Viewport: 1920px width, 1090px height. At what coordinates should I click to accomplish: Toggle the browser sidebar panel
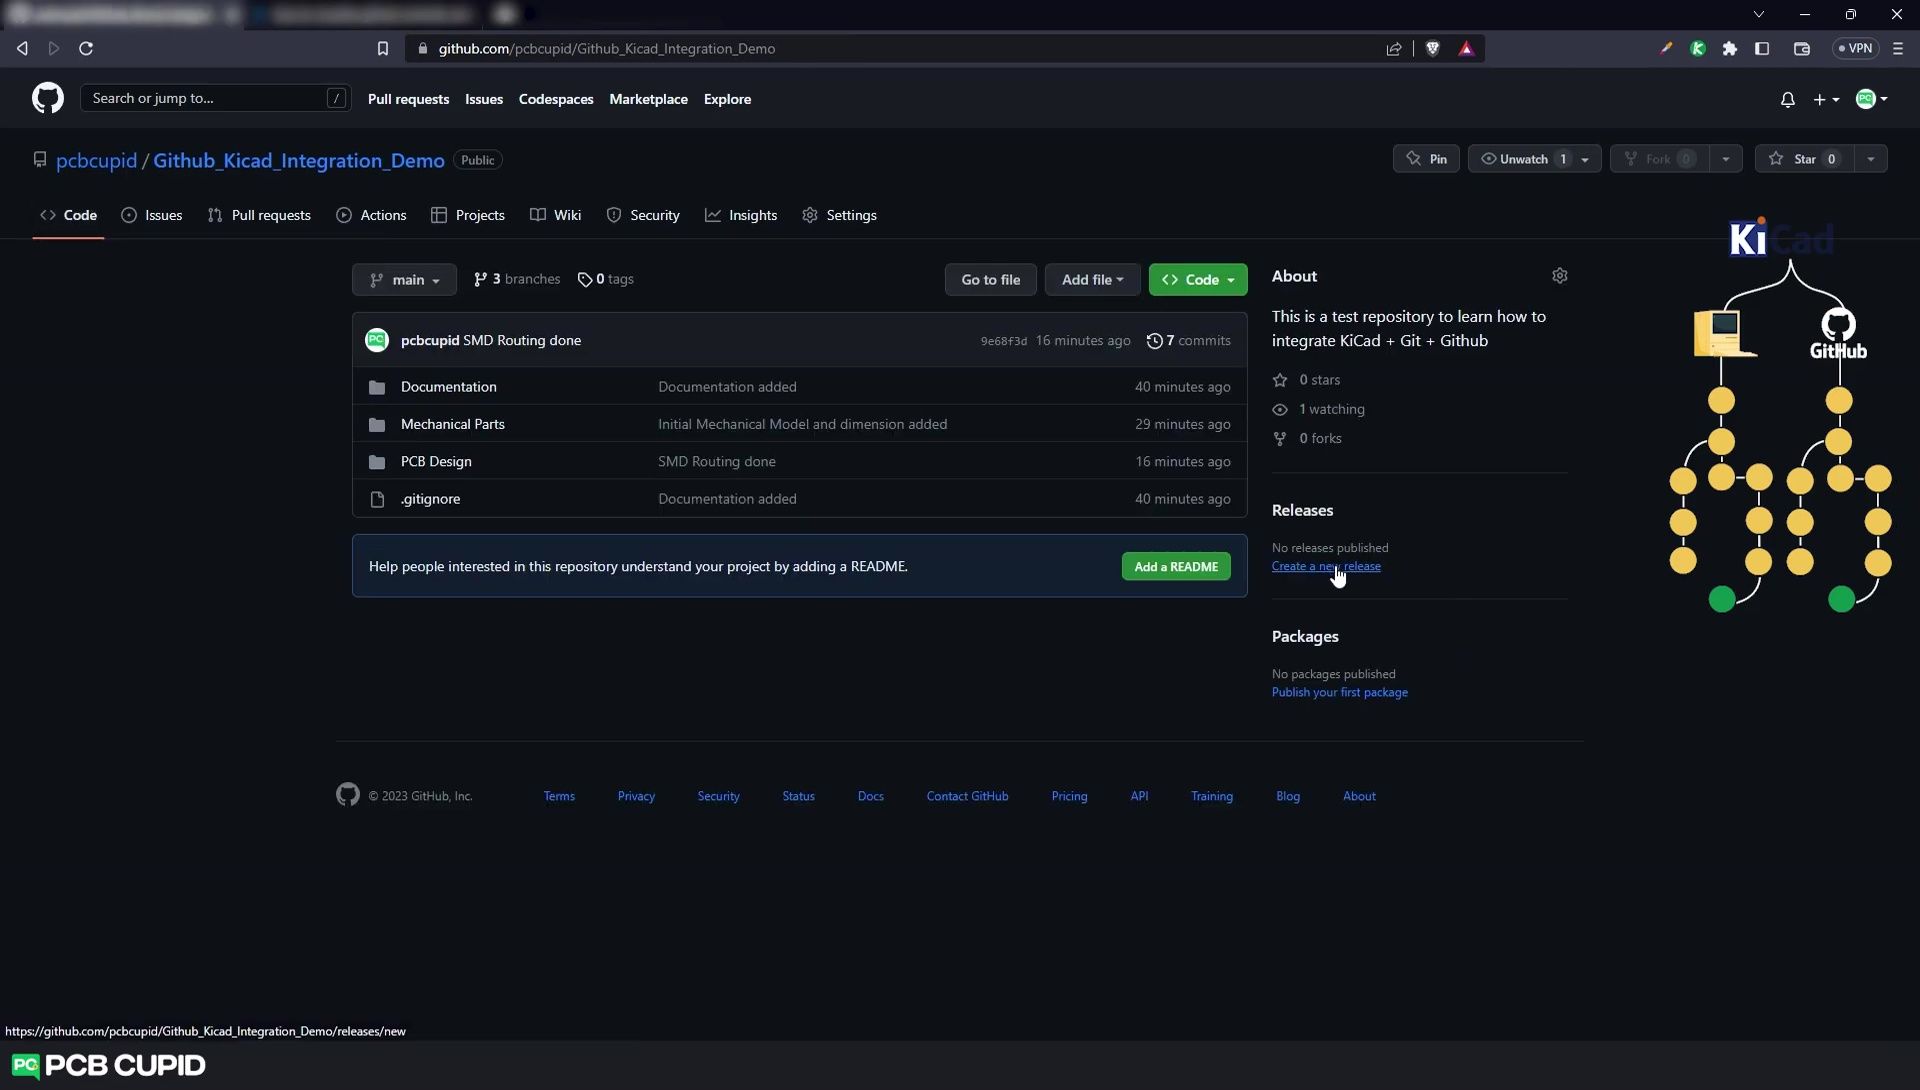click(1762, 48)
